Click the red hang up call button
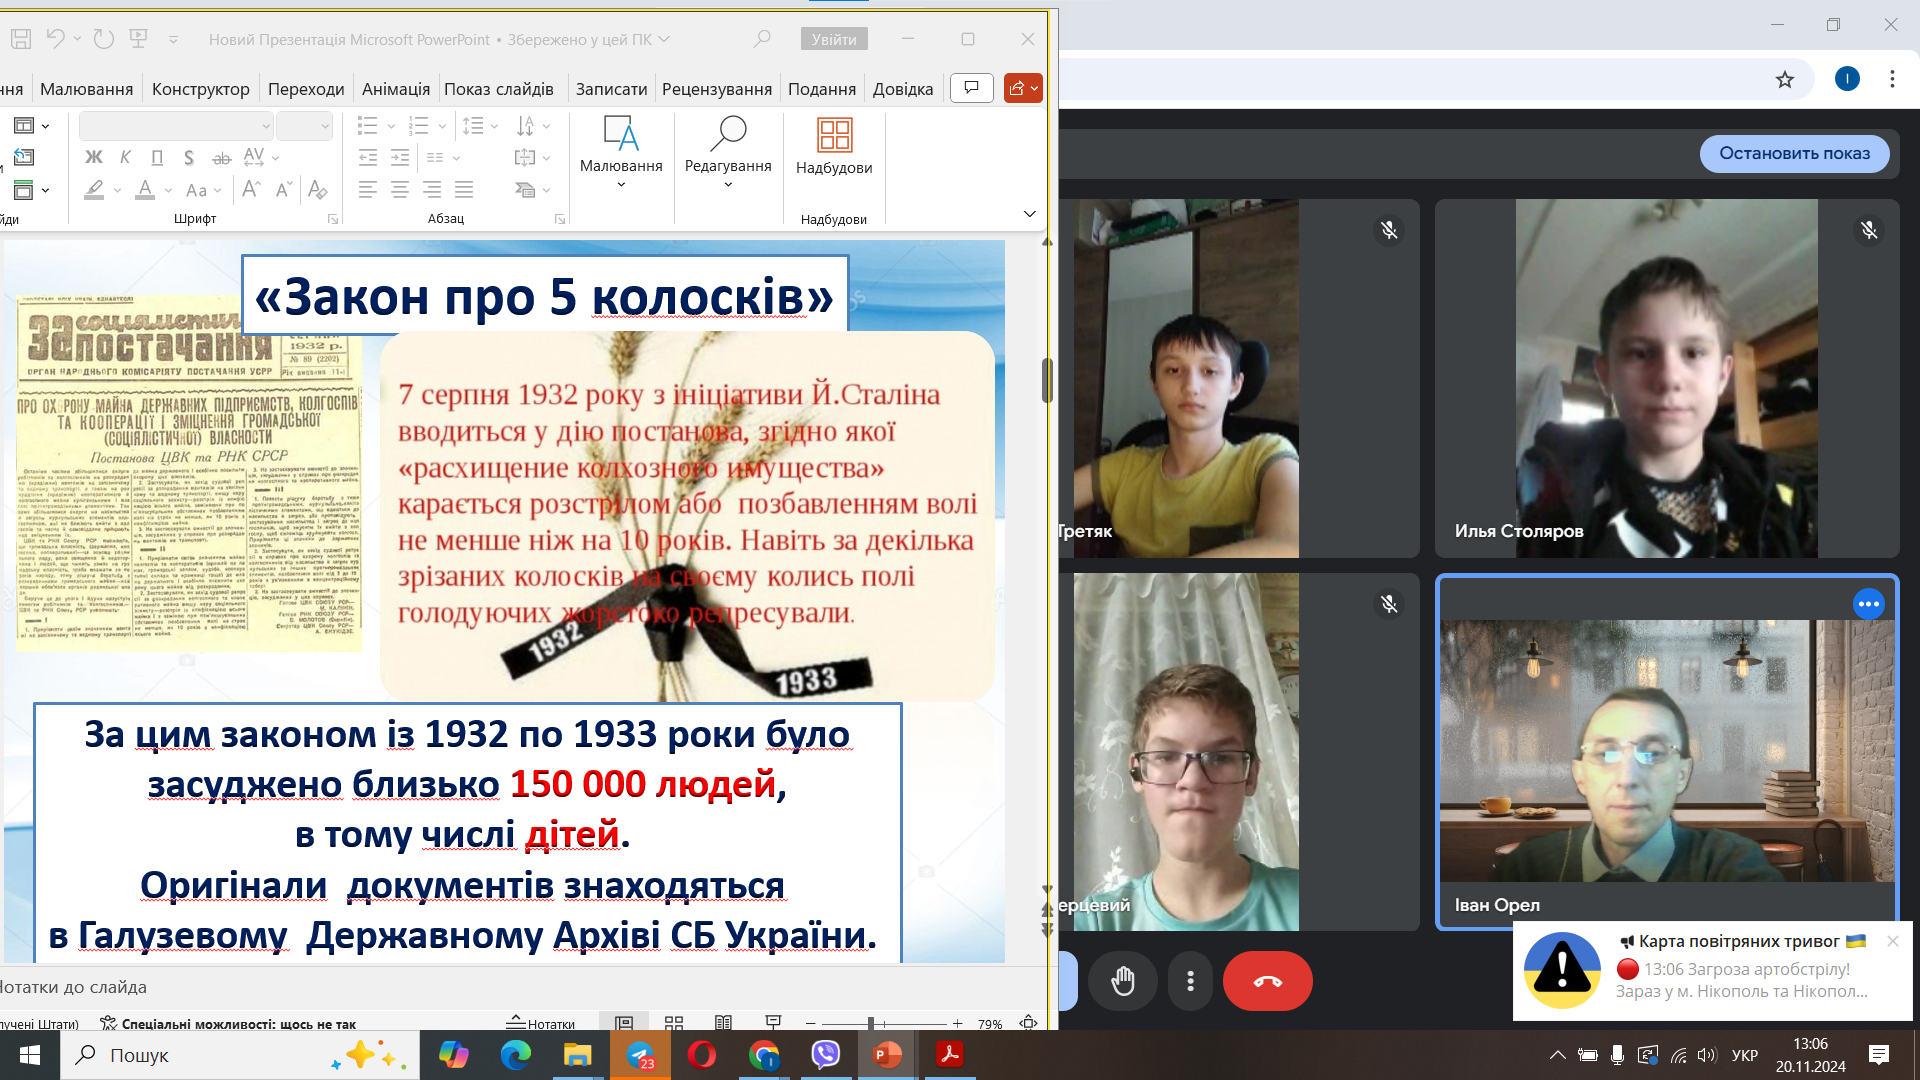Image resolution: width=1920 pixels, height=1080 pixels. pos(1267,981)
